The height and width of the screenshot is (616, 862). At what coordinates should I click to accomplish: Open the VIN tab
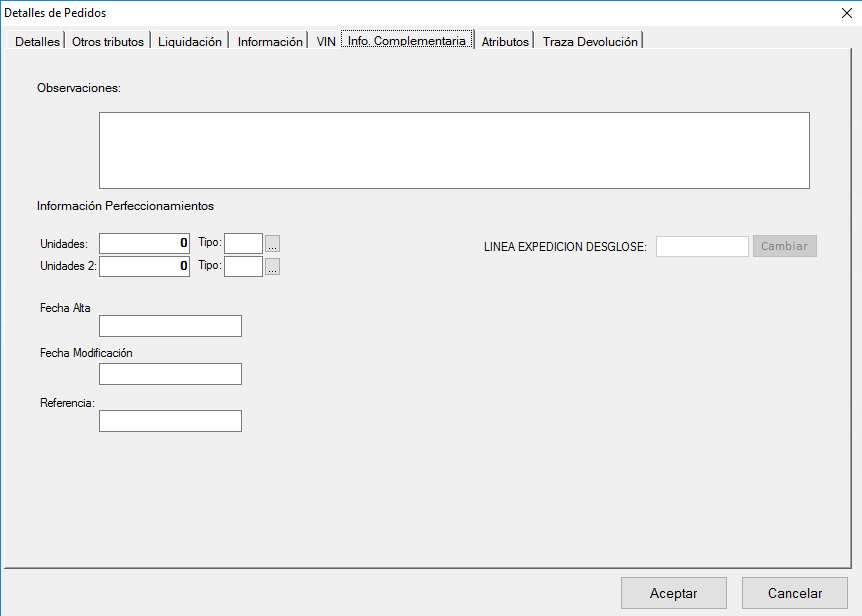click(x=326, y=42)
